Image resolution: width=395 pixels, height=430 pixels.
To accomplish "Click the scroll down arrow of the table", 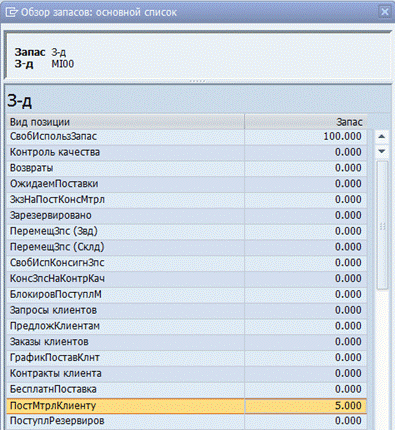I will pyautogui.click(x=382, y=151).
